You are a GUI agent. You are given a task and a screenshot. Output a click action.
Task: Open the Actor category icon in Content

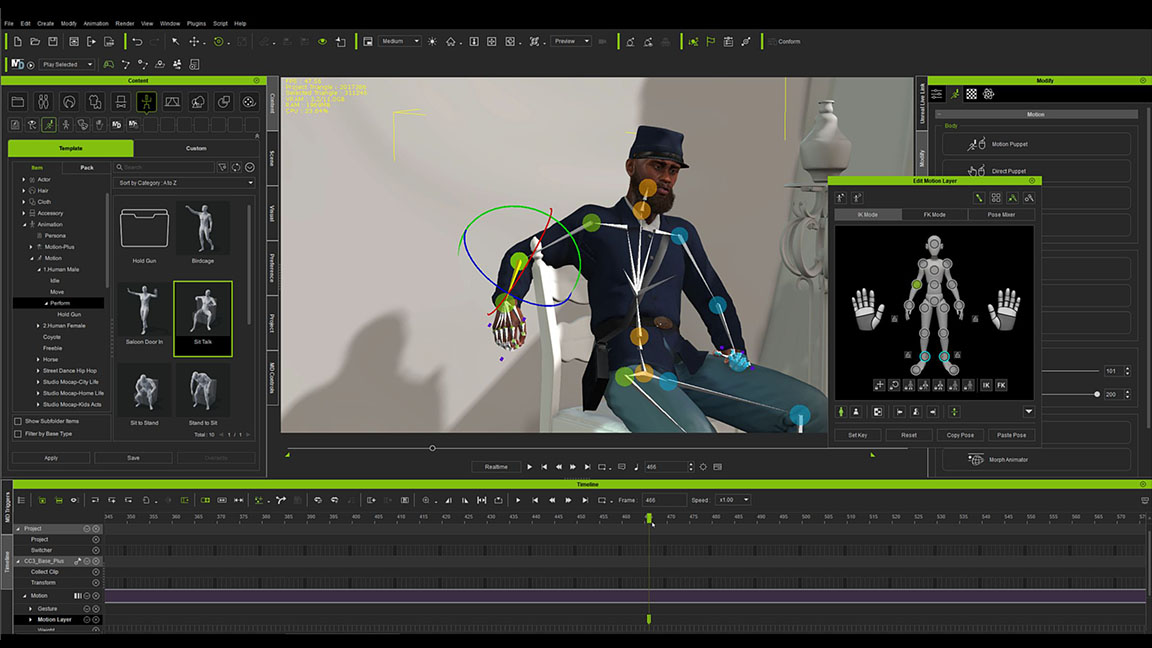tap(43, 101)
